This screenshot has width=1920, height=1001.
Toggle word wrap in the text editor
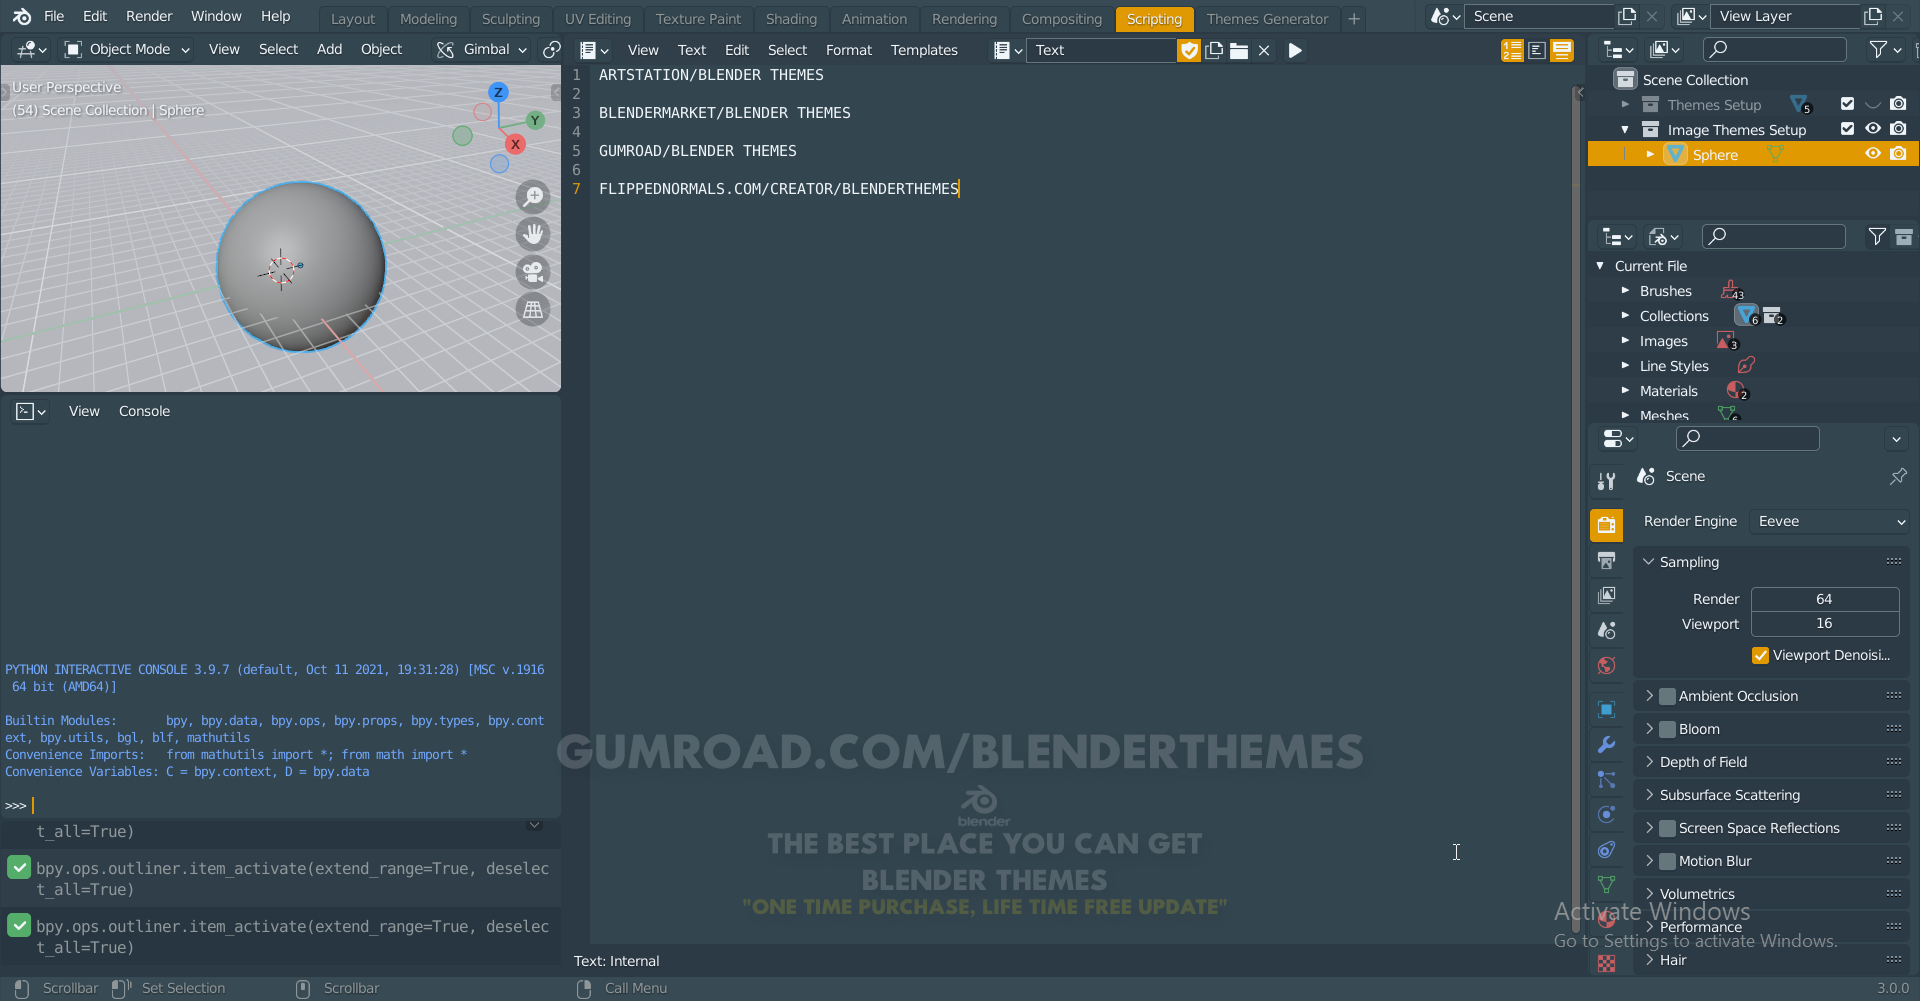1537,50
